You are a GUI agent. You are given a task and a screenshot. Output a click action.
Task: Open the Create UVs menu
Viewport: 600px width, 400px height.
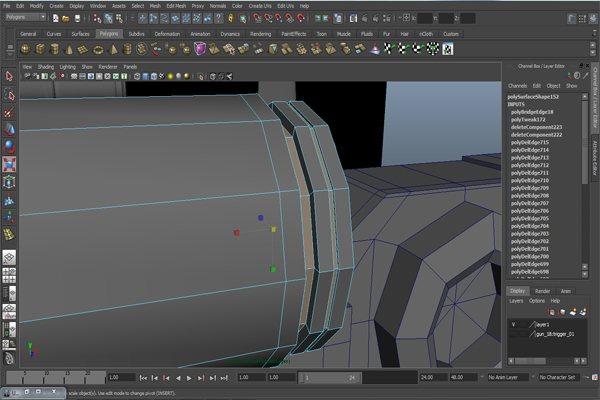[x=260, y=6]
